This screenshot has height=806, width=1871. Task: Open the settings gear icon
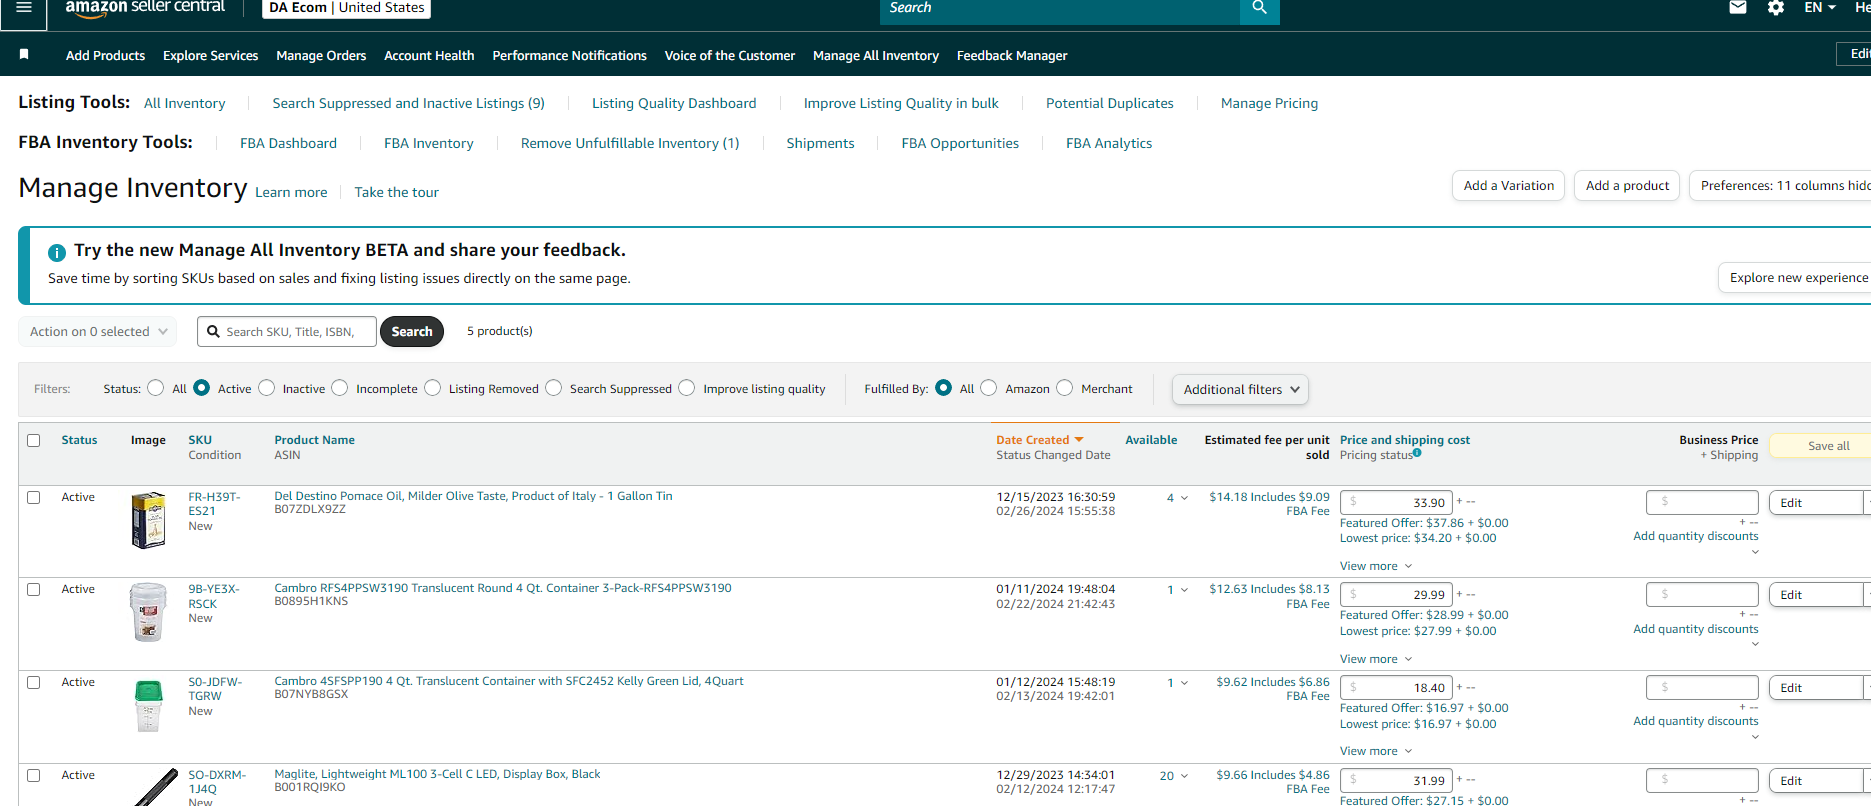1776,8
